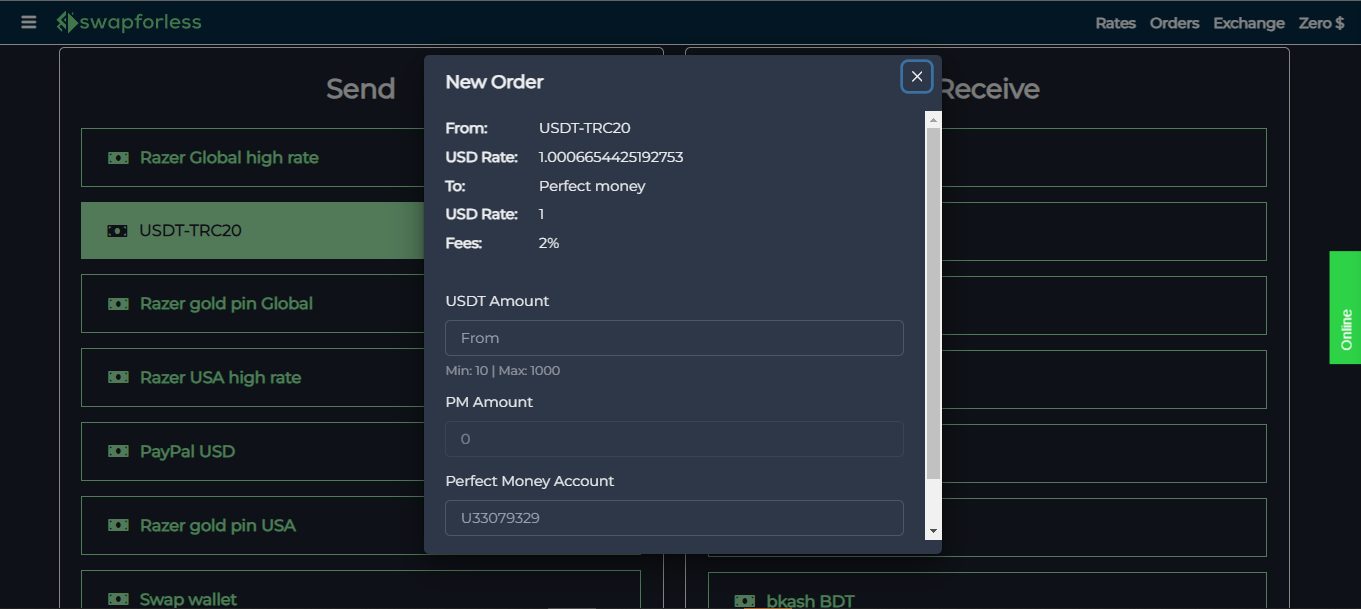Image resolution: width=1361 pixels, height=609 pixels.
Task: Focus the USDT Amount From field
Action: [x=674, y=338]
